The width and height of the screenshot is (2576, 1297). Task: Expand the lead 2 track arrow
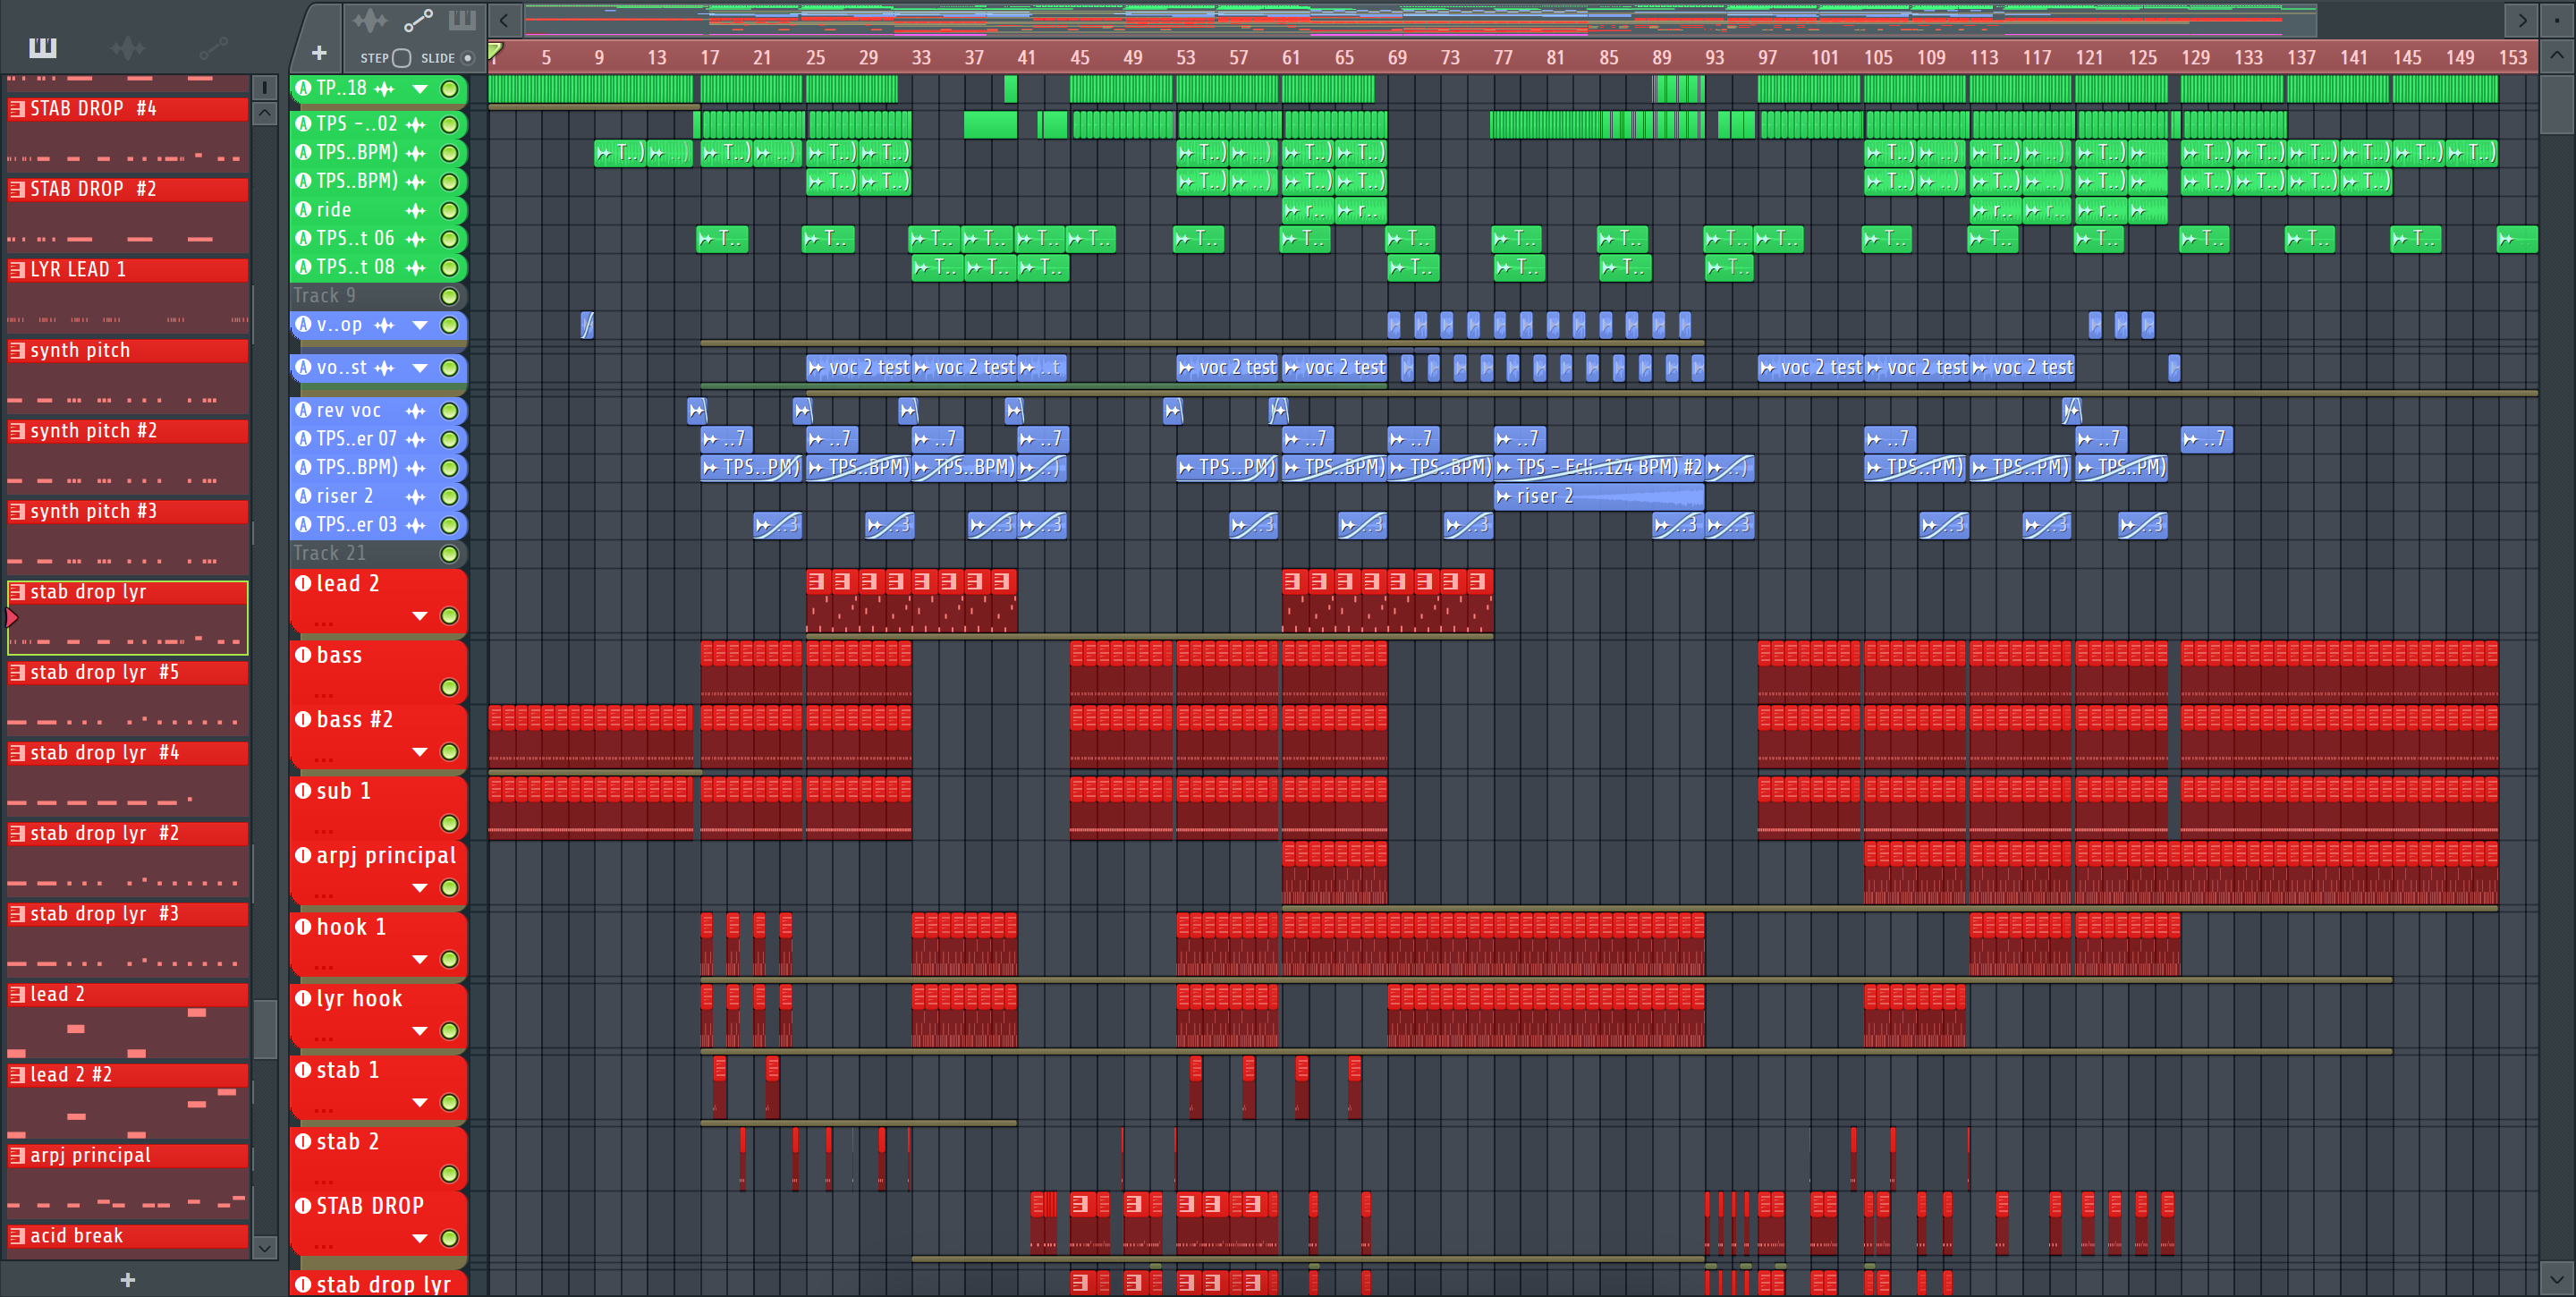pyautogui.click(x=421, y=616)
